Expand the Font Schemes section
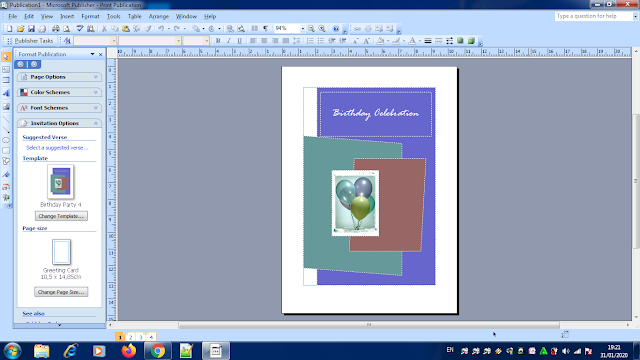This screenshot has height=360, width=640. coord(59,108)
